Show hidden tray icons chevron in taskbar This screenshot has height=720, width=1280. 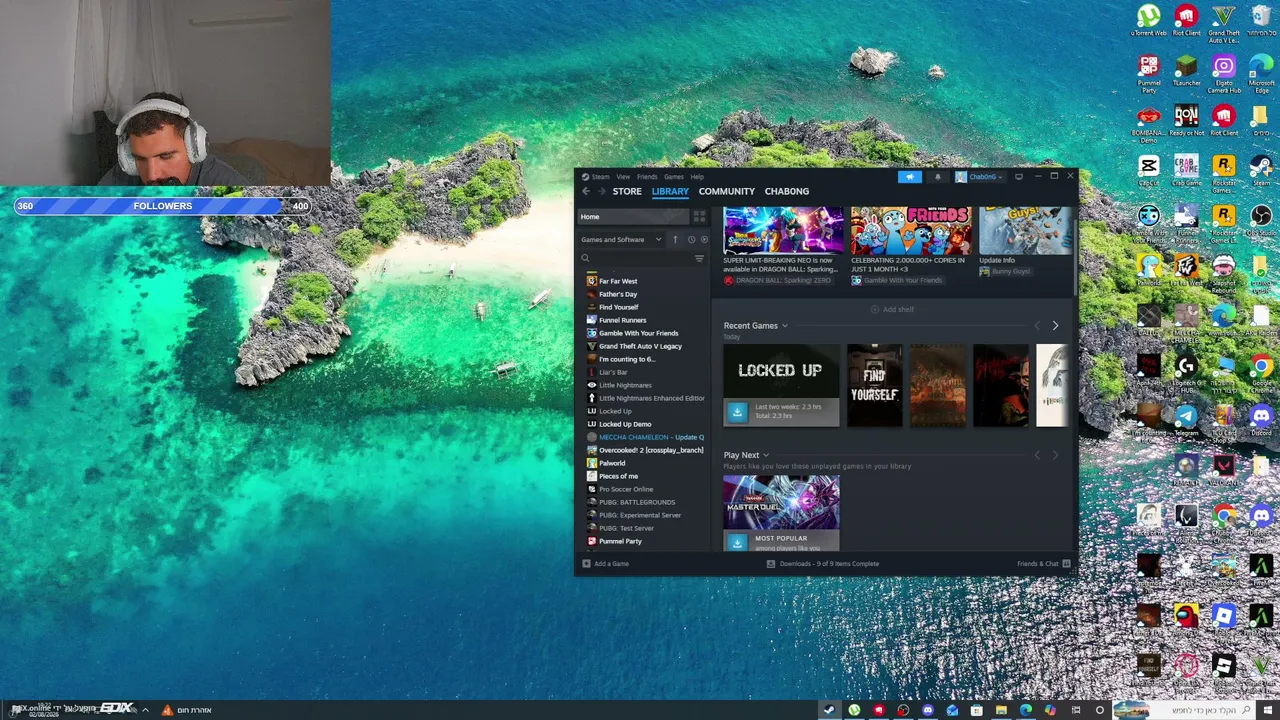pyautogui.click(x=145, y=710)
